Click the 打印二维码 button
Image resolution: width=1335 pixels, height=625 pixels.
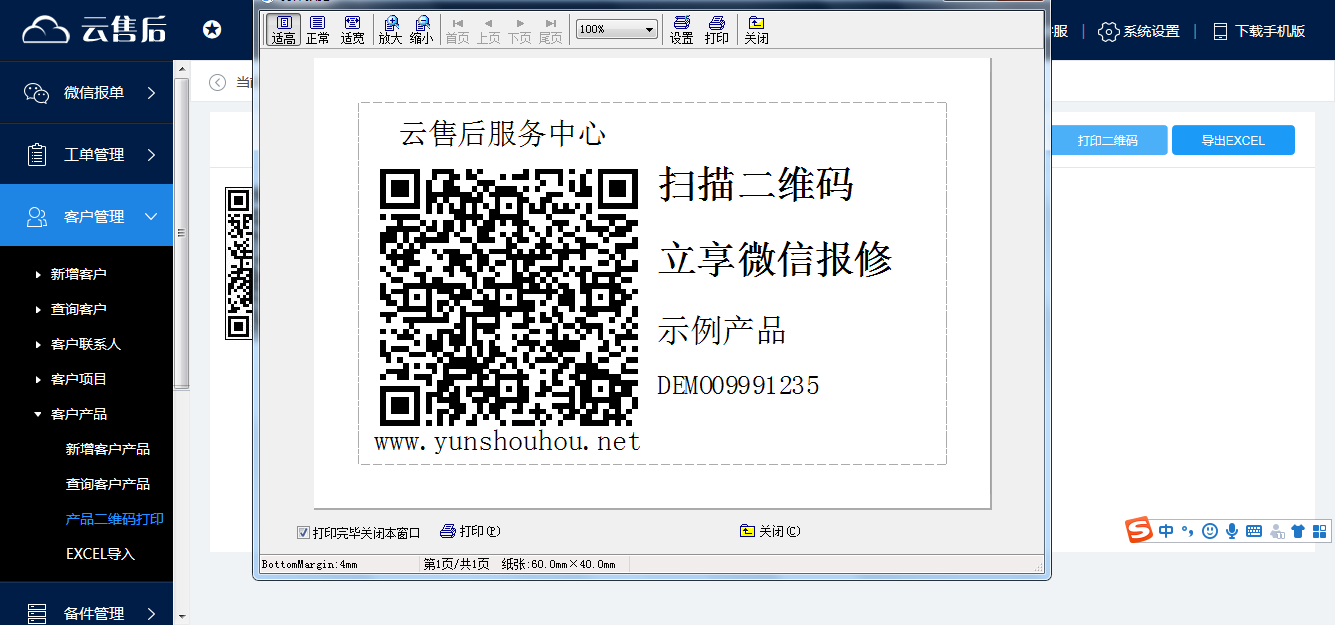tap(1108, 140)
